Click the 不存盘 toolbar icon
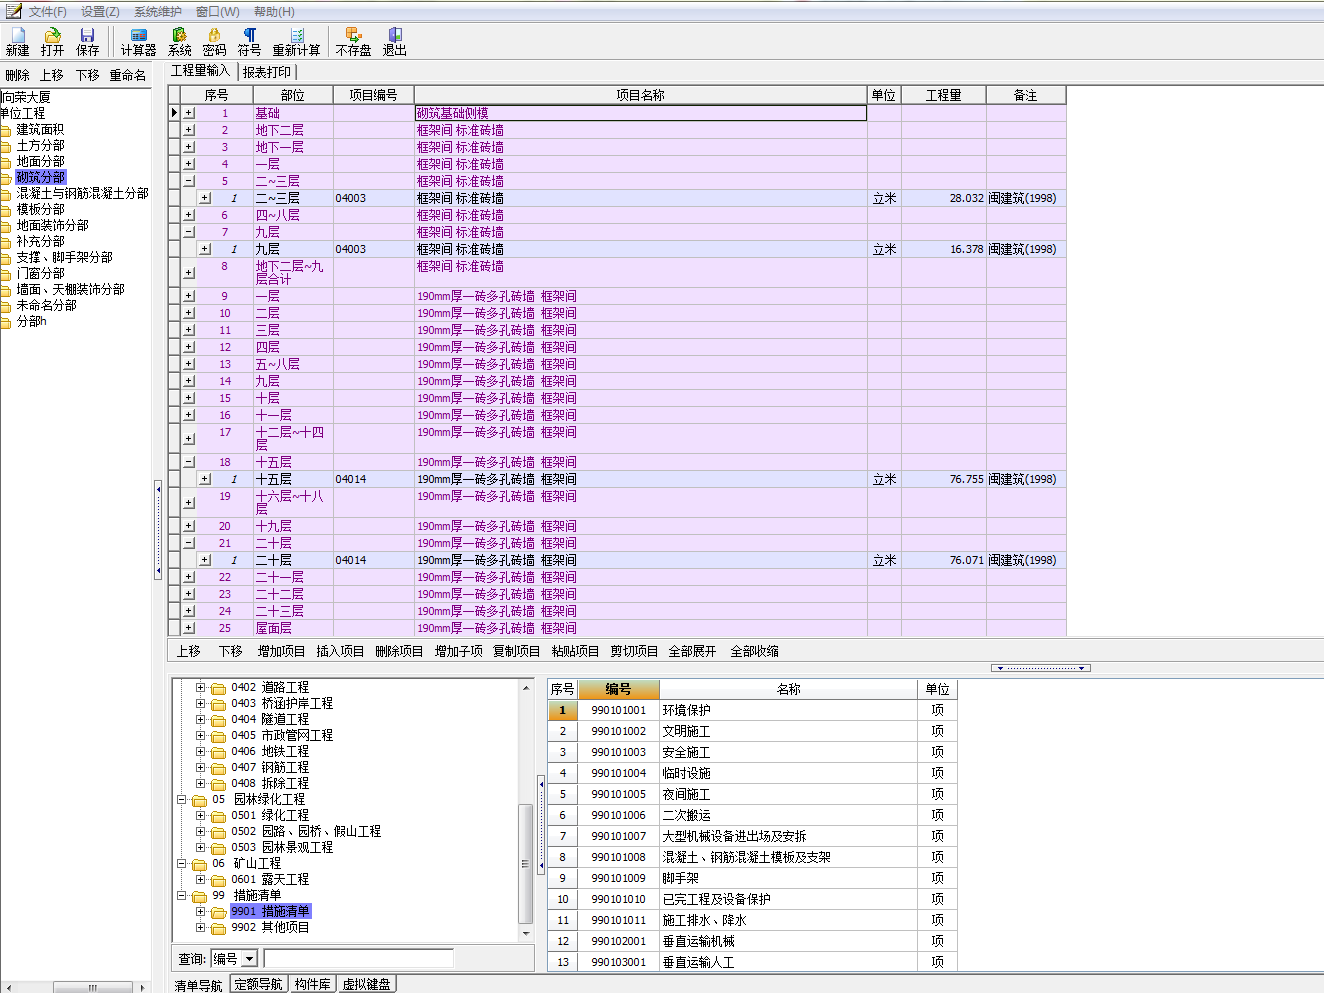 tap(353, 41)
